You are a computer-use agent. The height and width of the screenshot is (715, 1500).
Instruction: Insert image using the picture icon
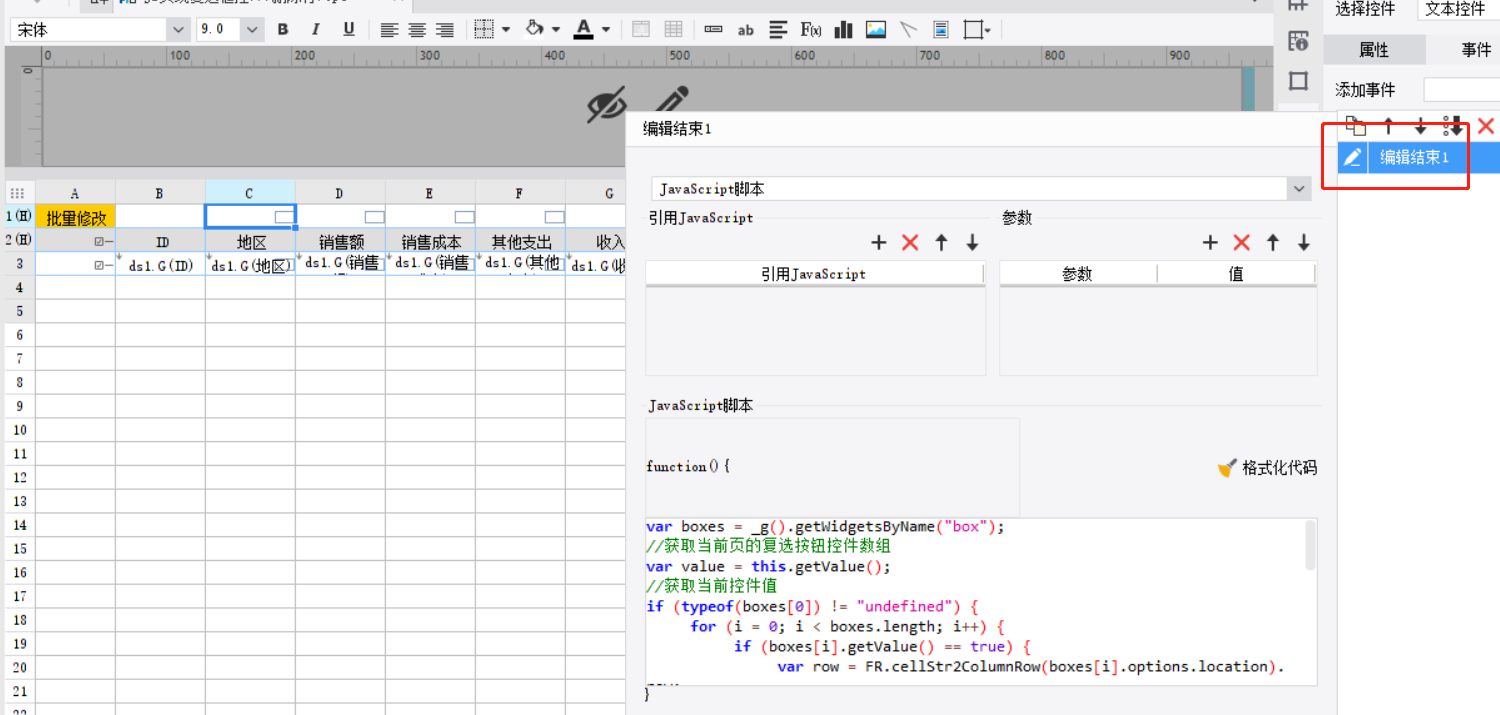click(876, 30)
